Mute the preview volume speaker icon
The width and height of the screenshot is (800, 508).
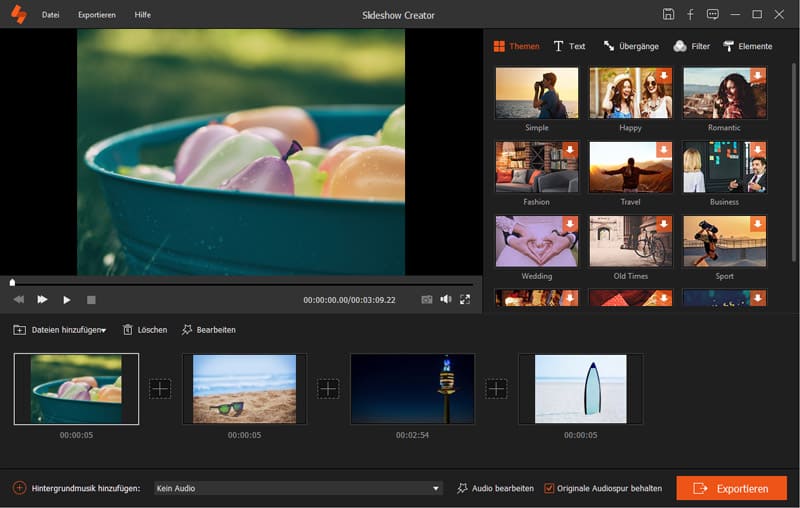pyautogui.click(x=446, y=299)
